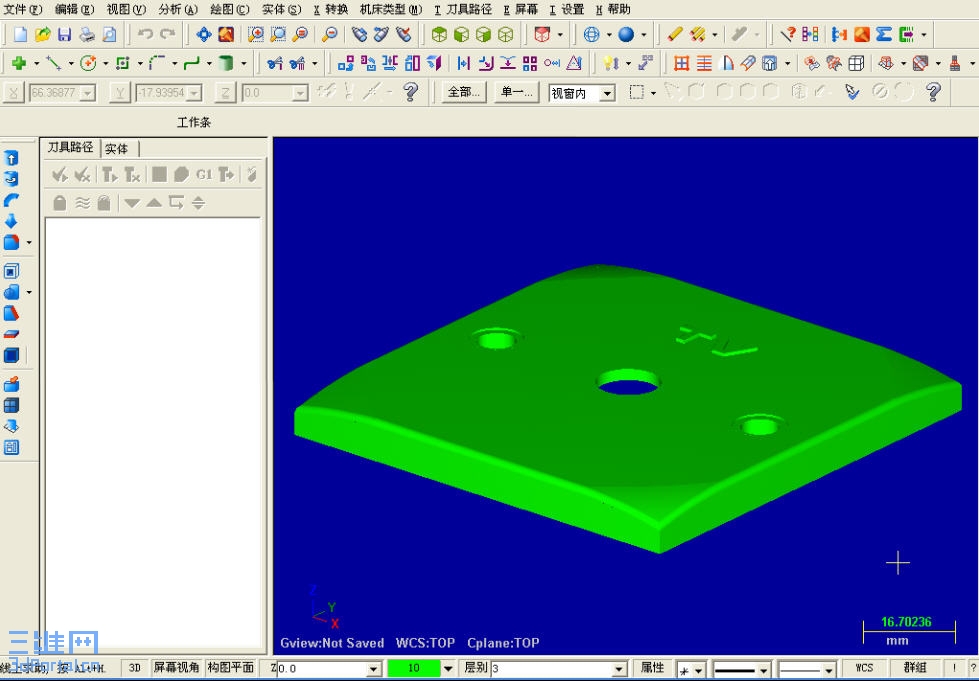Save the file with the floppy disk icon
The width and height of the screenshot is (979, 681).
point(64,34)
